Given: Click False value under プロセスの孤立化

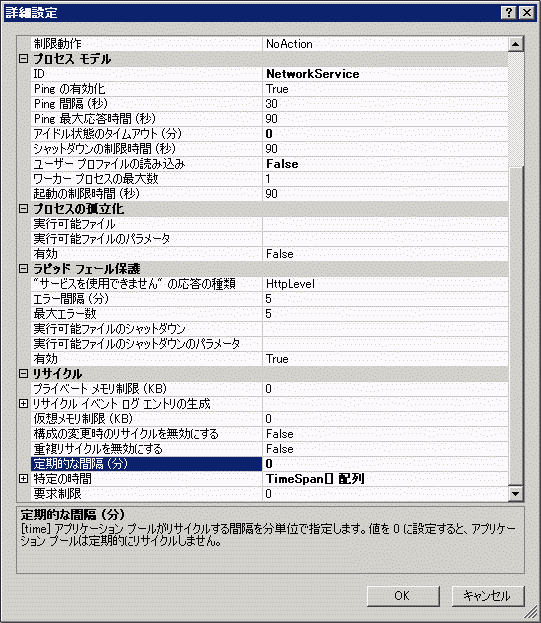Looking at the screenshot, I should (385, 253).
